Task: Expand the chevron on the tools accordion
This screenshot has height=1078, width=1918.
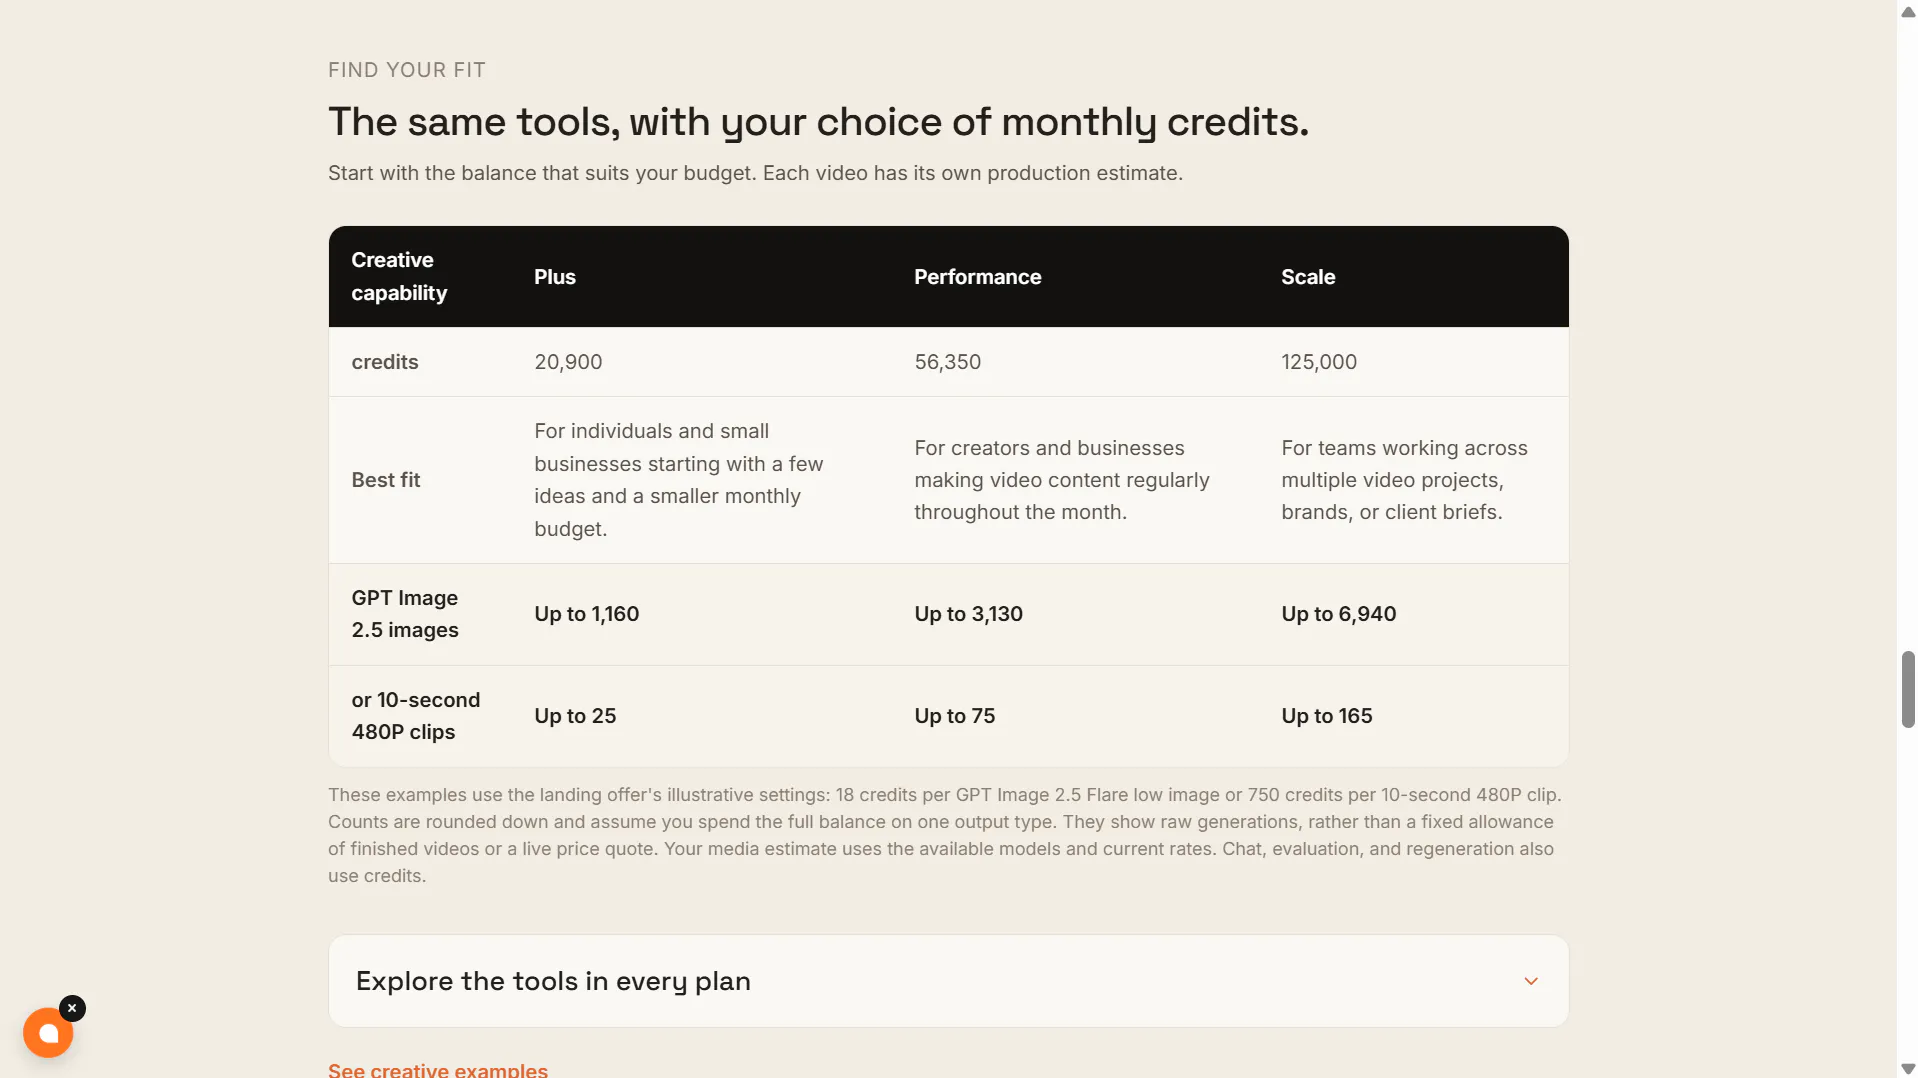Action: pyautogui.click(x=1530, y=981)
